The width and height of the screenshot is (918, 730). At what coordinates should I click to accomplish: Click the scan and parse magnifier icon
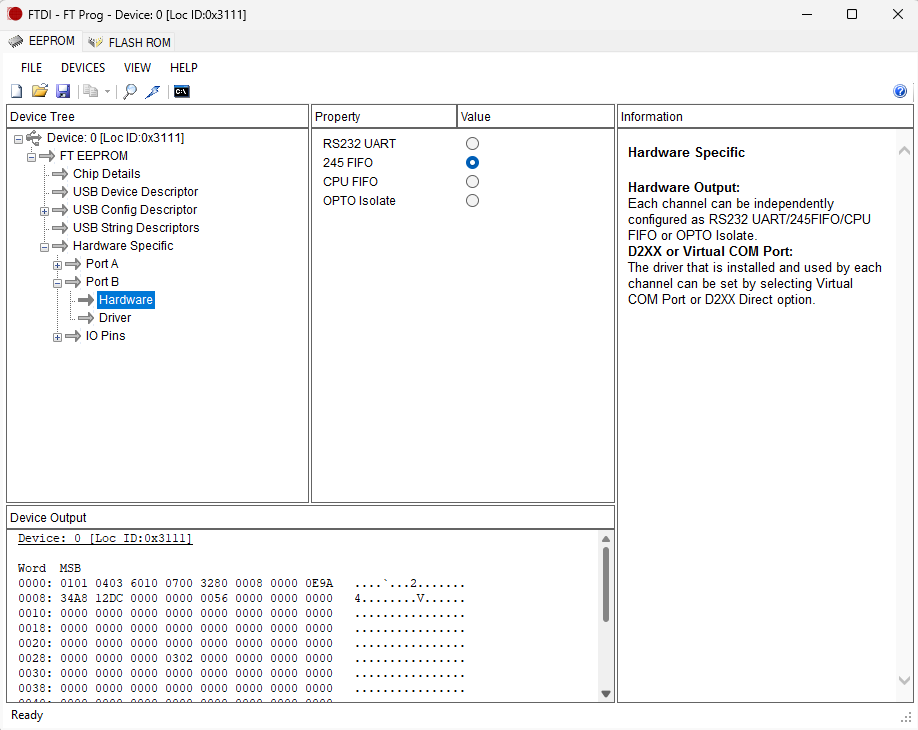click(x=130, y=91)
